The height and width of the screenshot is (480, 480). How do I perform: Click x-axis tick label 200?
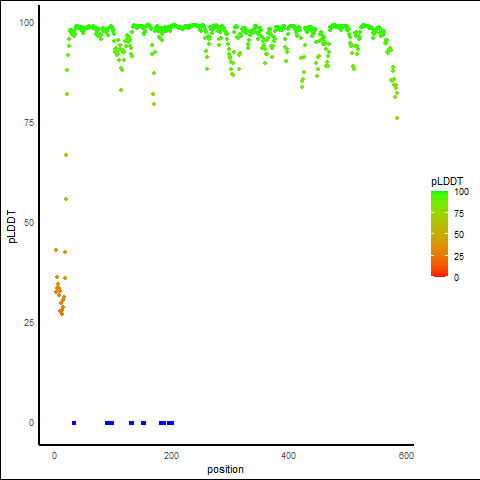pyautogui.click(x=171, y=456)
